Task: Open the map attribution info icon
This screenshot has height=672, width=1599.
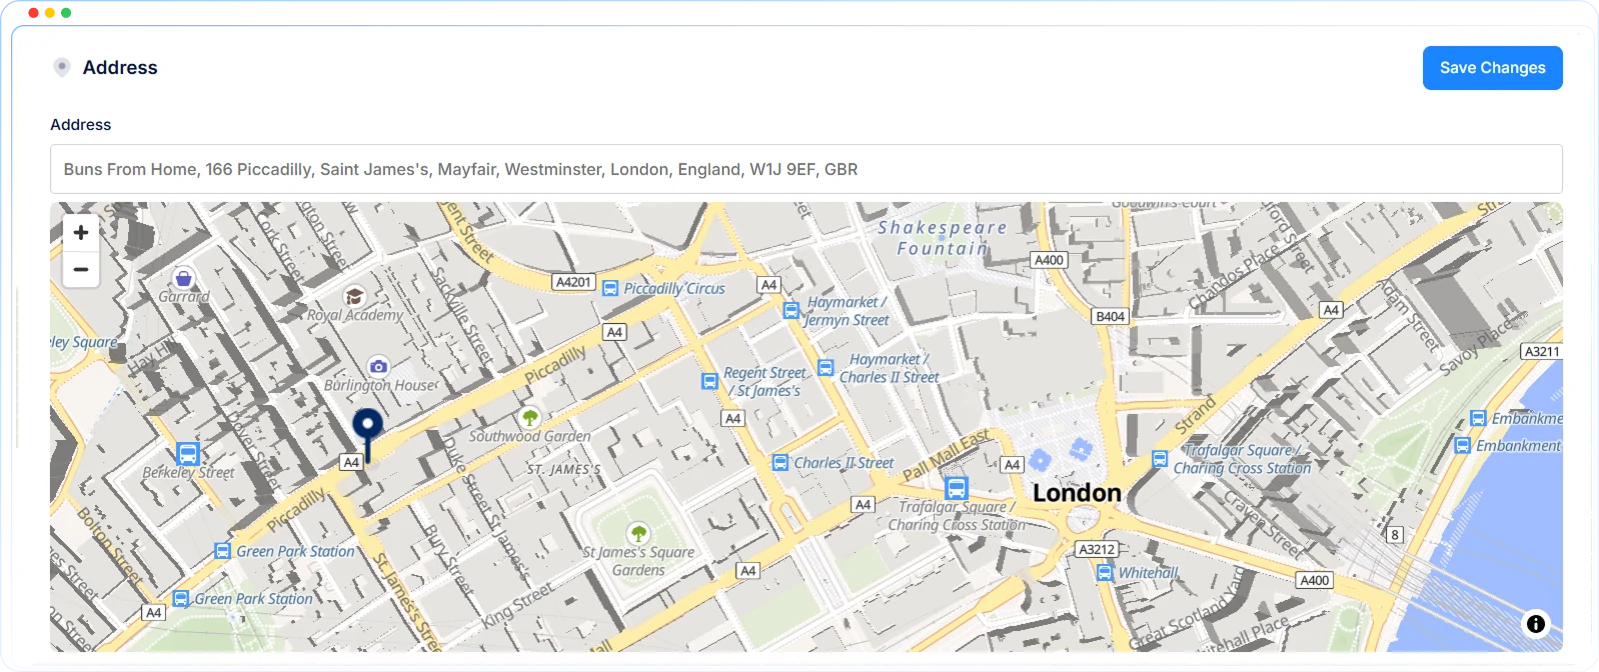Action: point(1535,624)
